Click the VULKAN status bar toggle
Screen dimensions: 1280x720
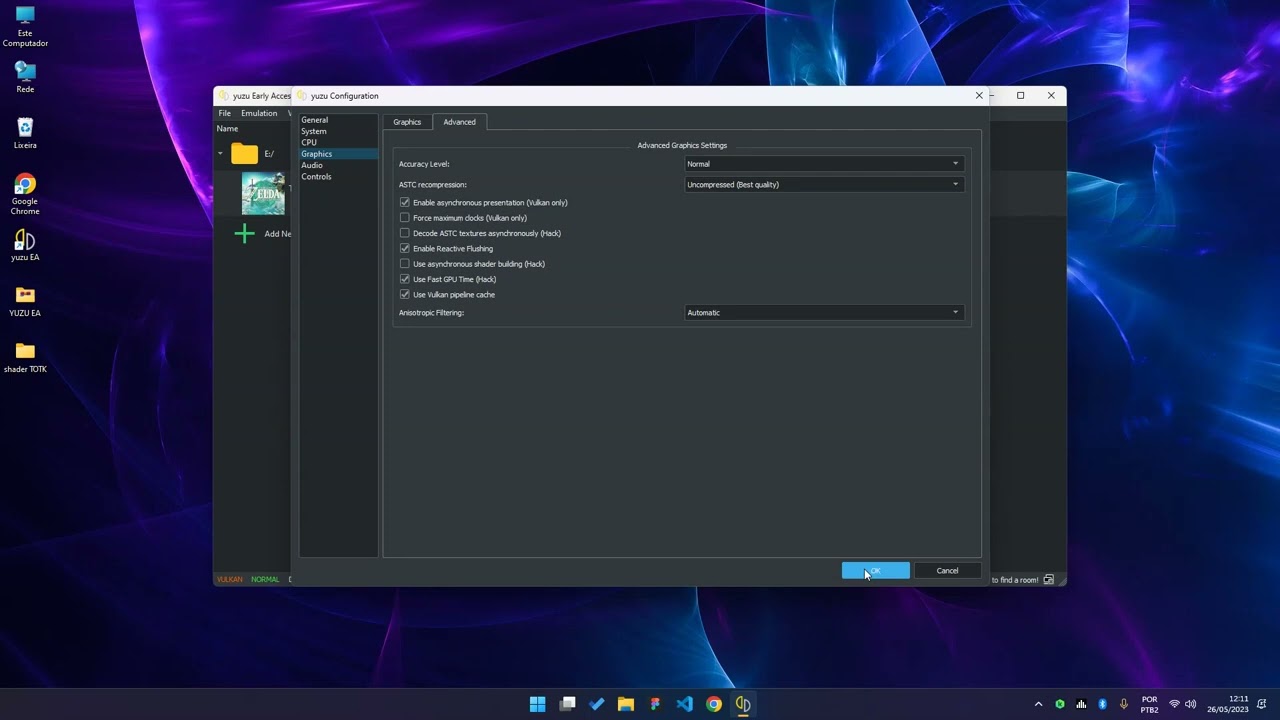230,580
